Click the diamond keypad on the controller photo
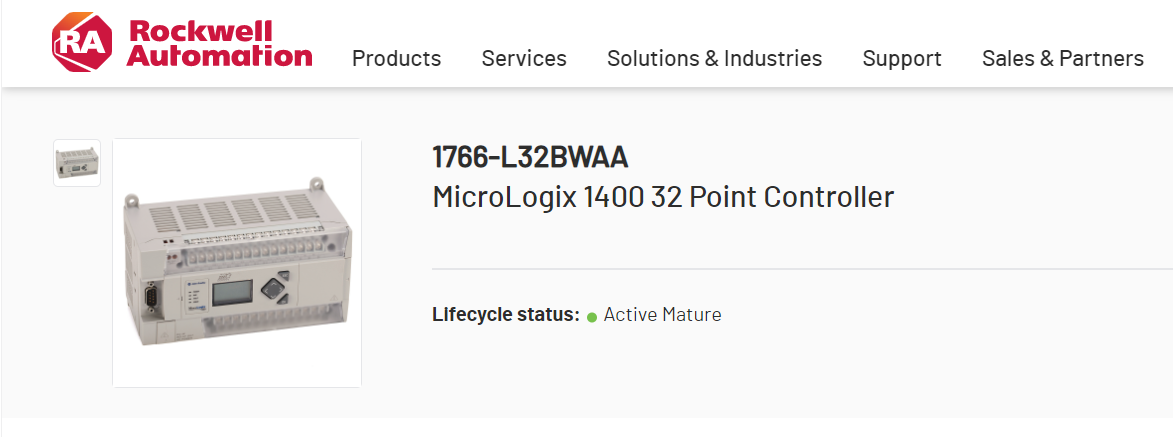The image size is (1173, 437). (273, 289)
